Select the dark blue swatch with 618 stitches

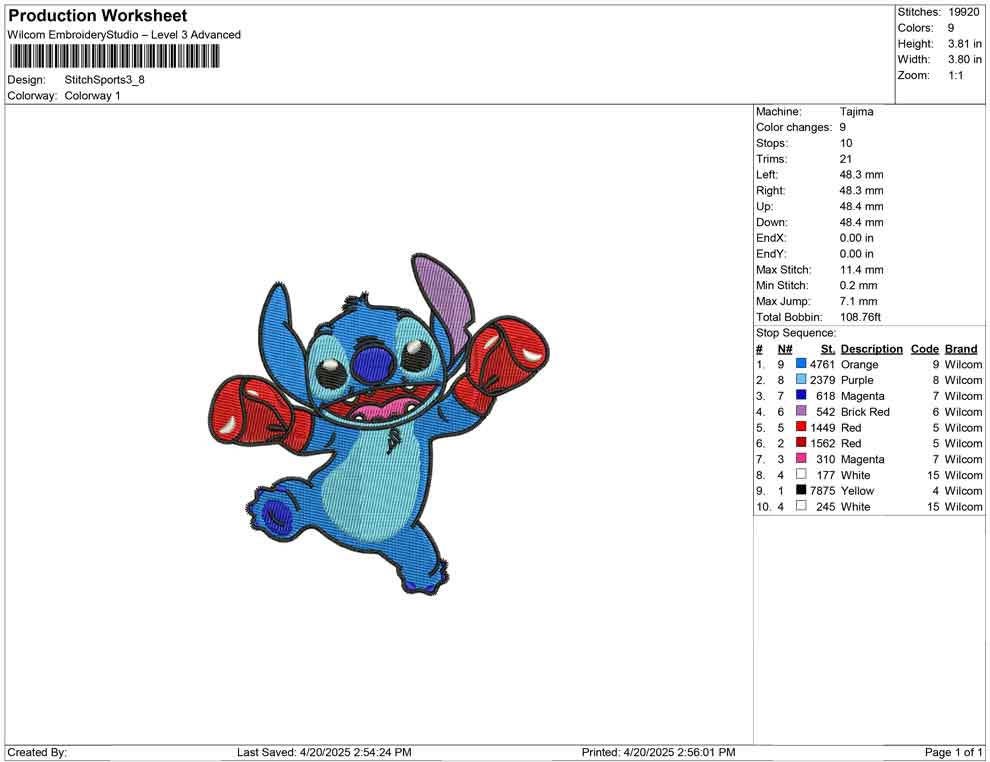801,395
